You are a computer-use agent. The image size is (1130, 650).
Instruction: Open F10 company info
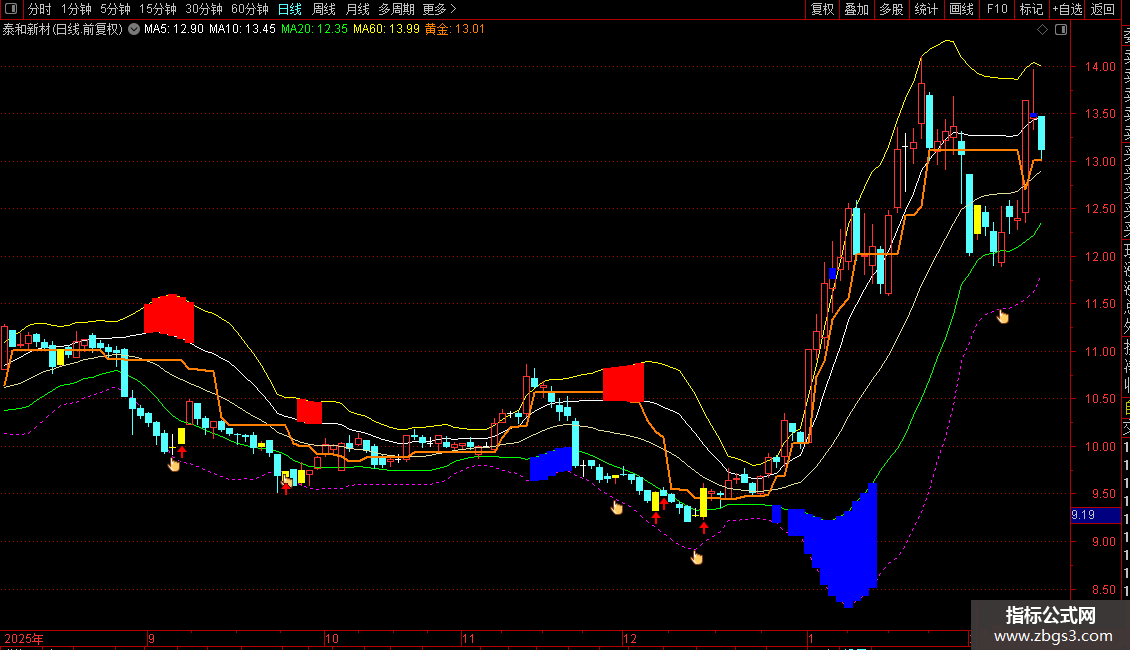pos(997,9)
